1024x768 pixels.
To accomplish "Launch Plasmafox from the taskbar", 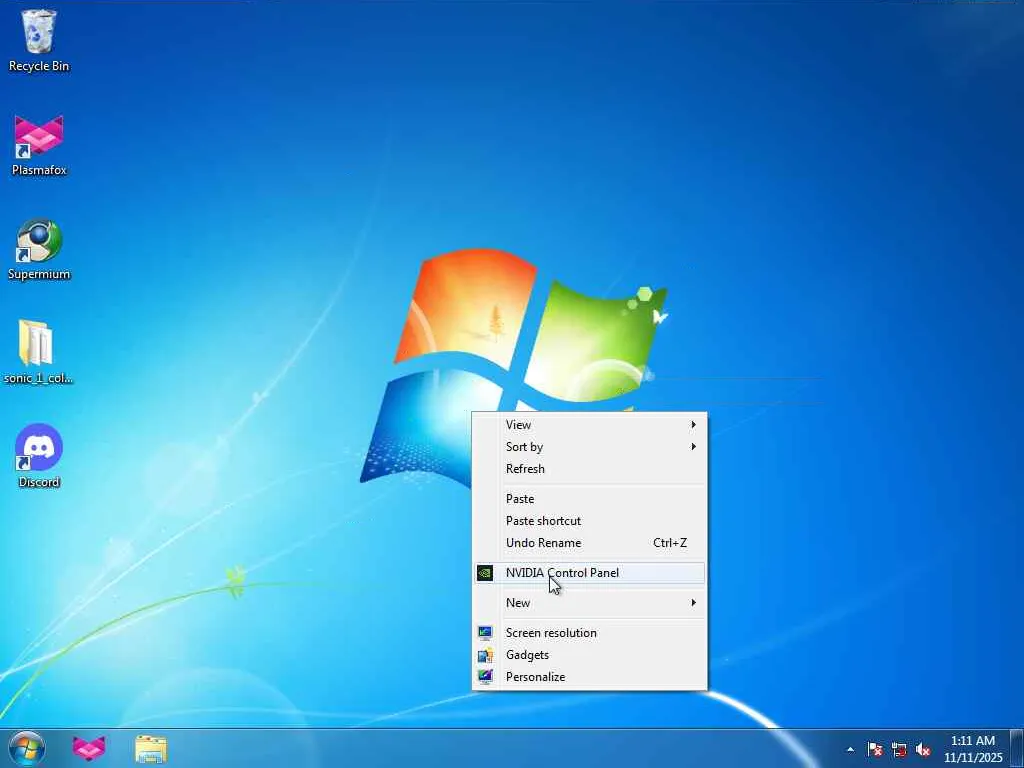I will coord(89,748).
